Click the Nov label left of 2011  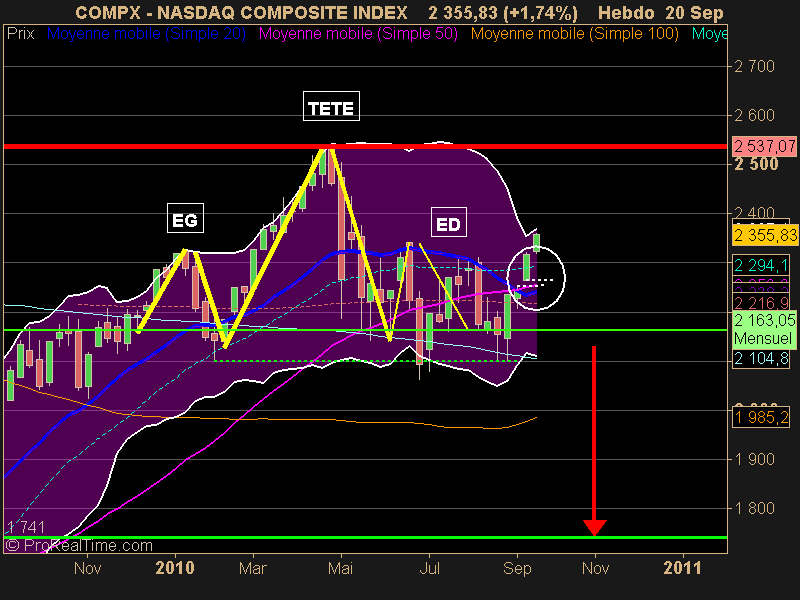pos(595,568)
